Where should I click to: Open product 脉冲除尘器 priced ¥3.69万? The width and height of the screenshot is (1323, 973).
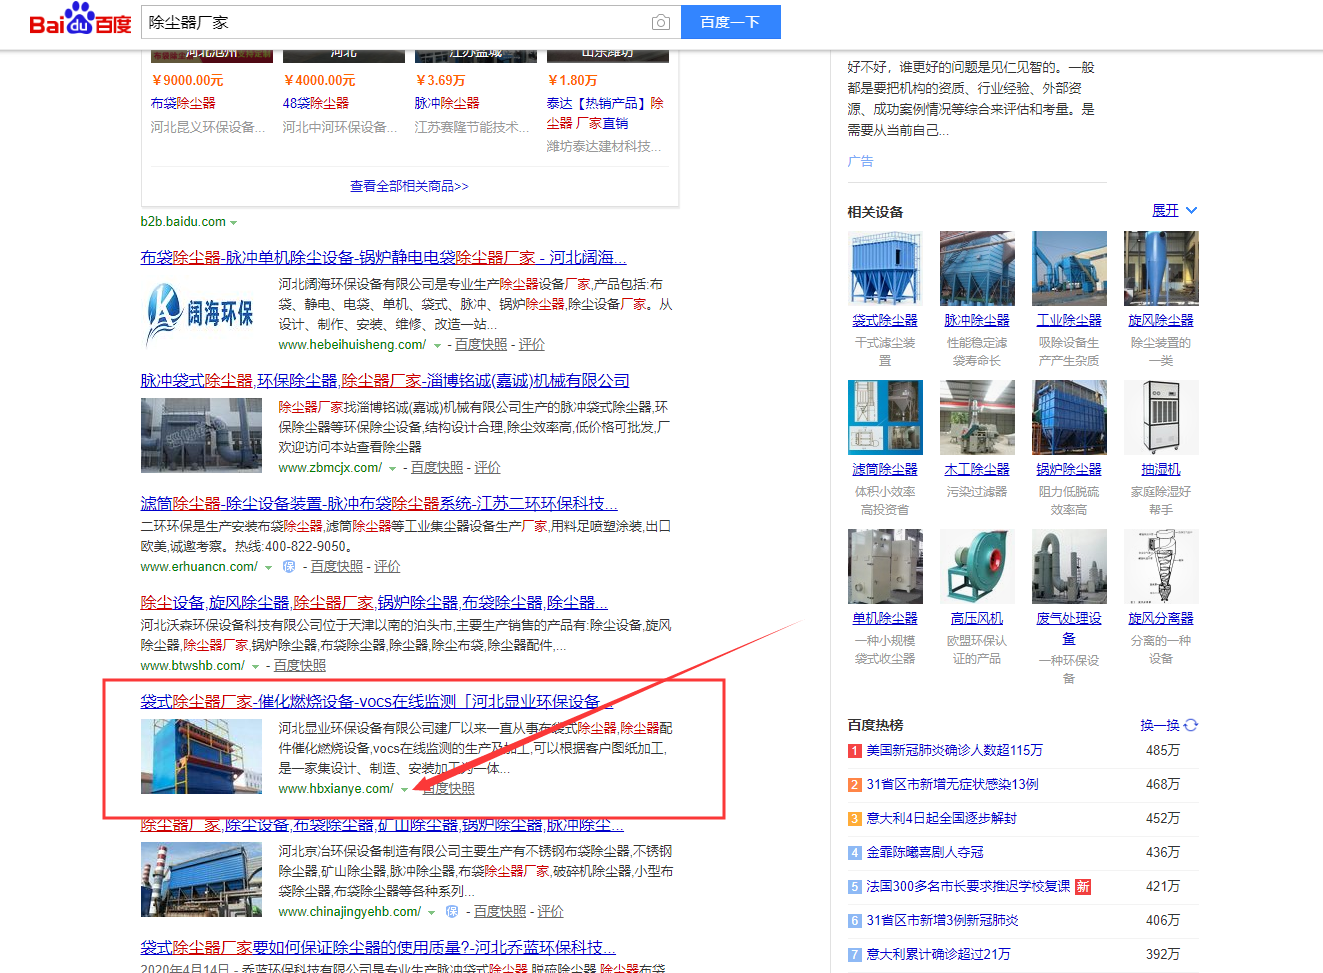pos(447,103)
